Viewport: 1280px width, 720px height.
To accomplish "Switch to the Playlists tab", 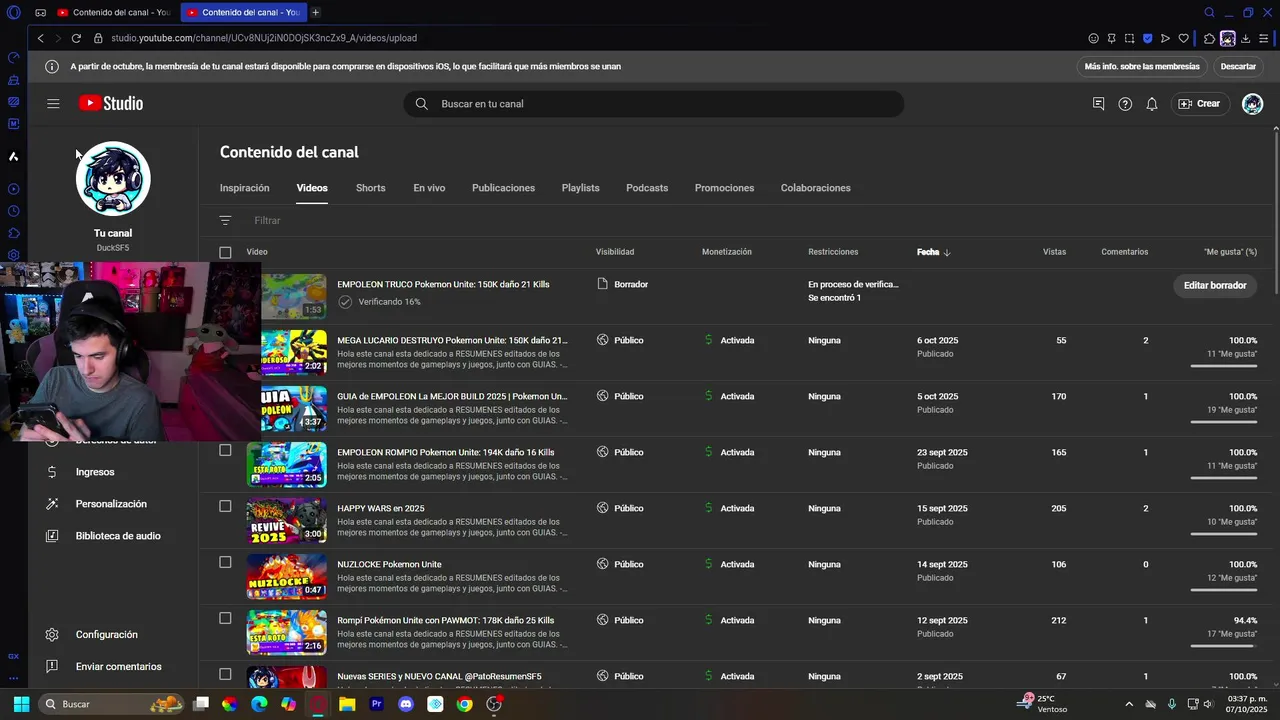I will click(x=580, y=188).
